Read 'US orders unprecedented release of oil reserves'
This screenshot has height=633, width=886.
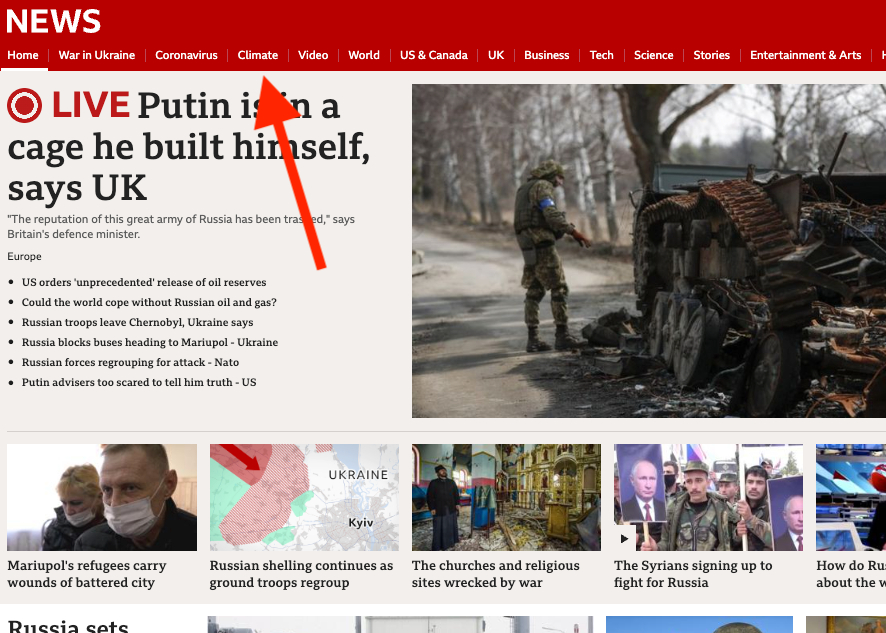(144, 282)
